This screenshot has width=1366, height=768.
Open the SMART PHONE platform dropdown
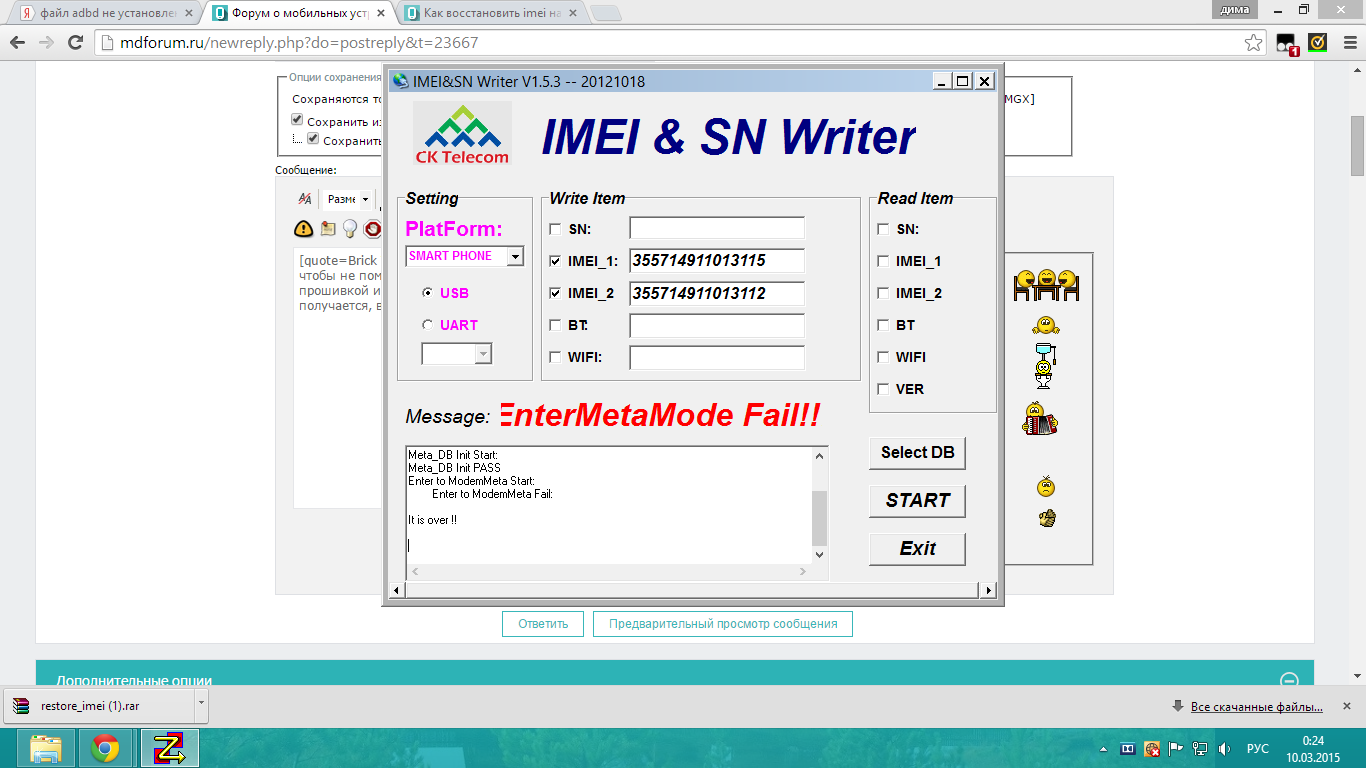pyautogui.click(x=515, y=256)
